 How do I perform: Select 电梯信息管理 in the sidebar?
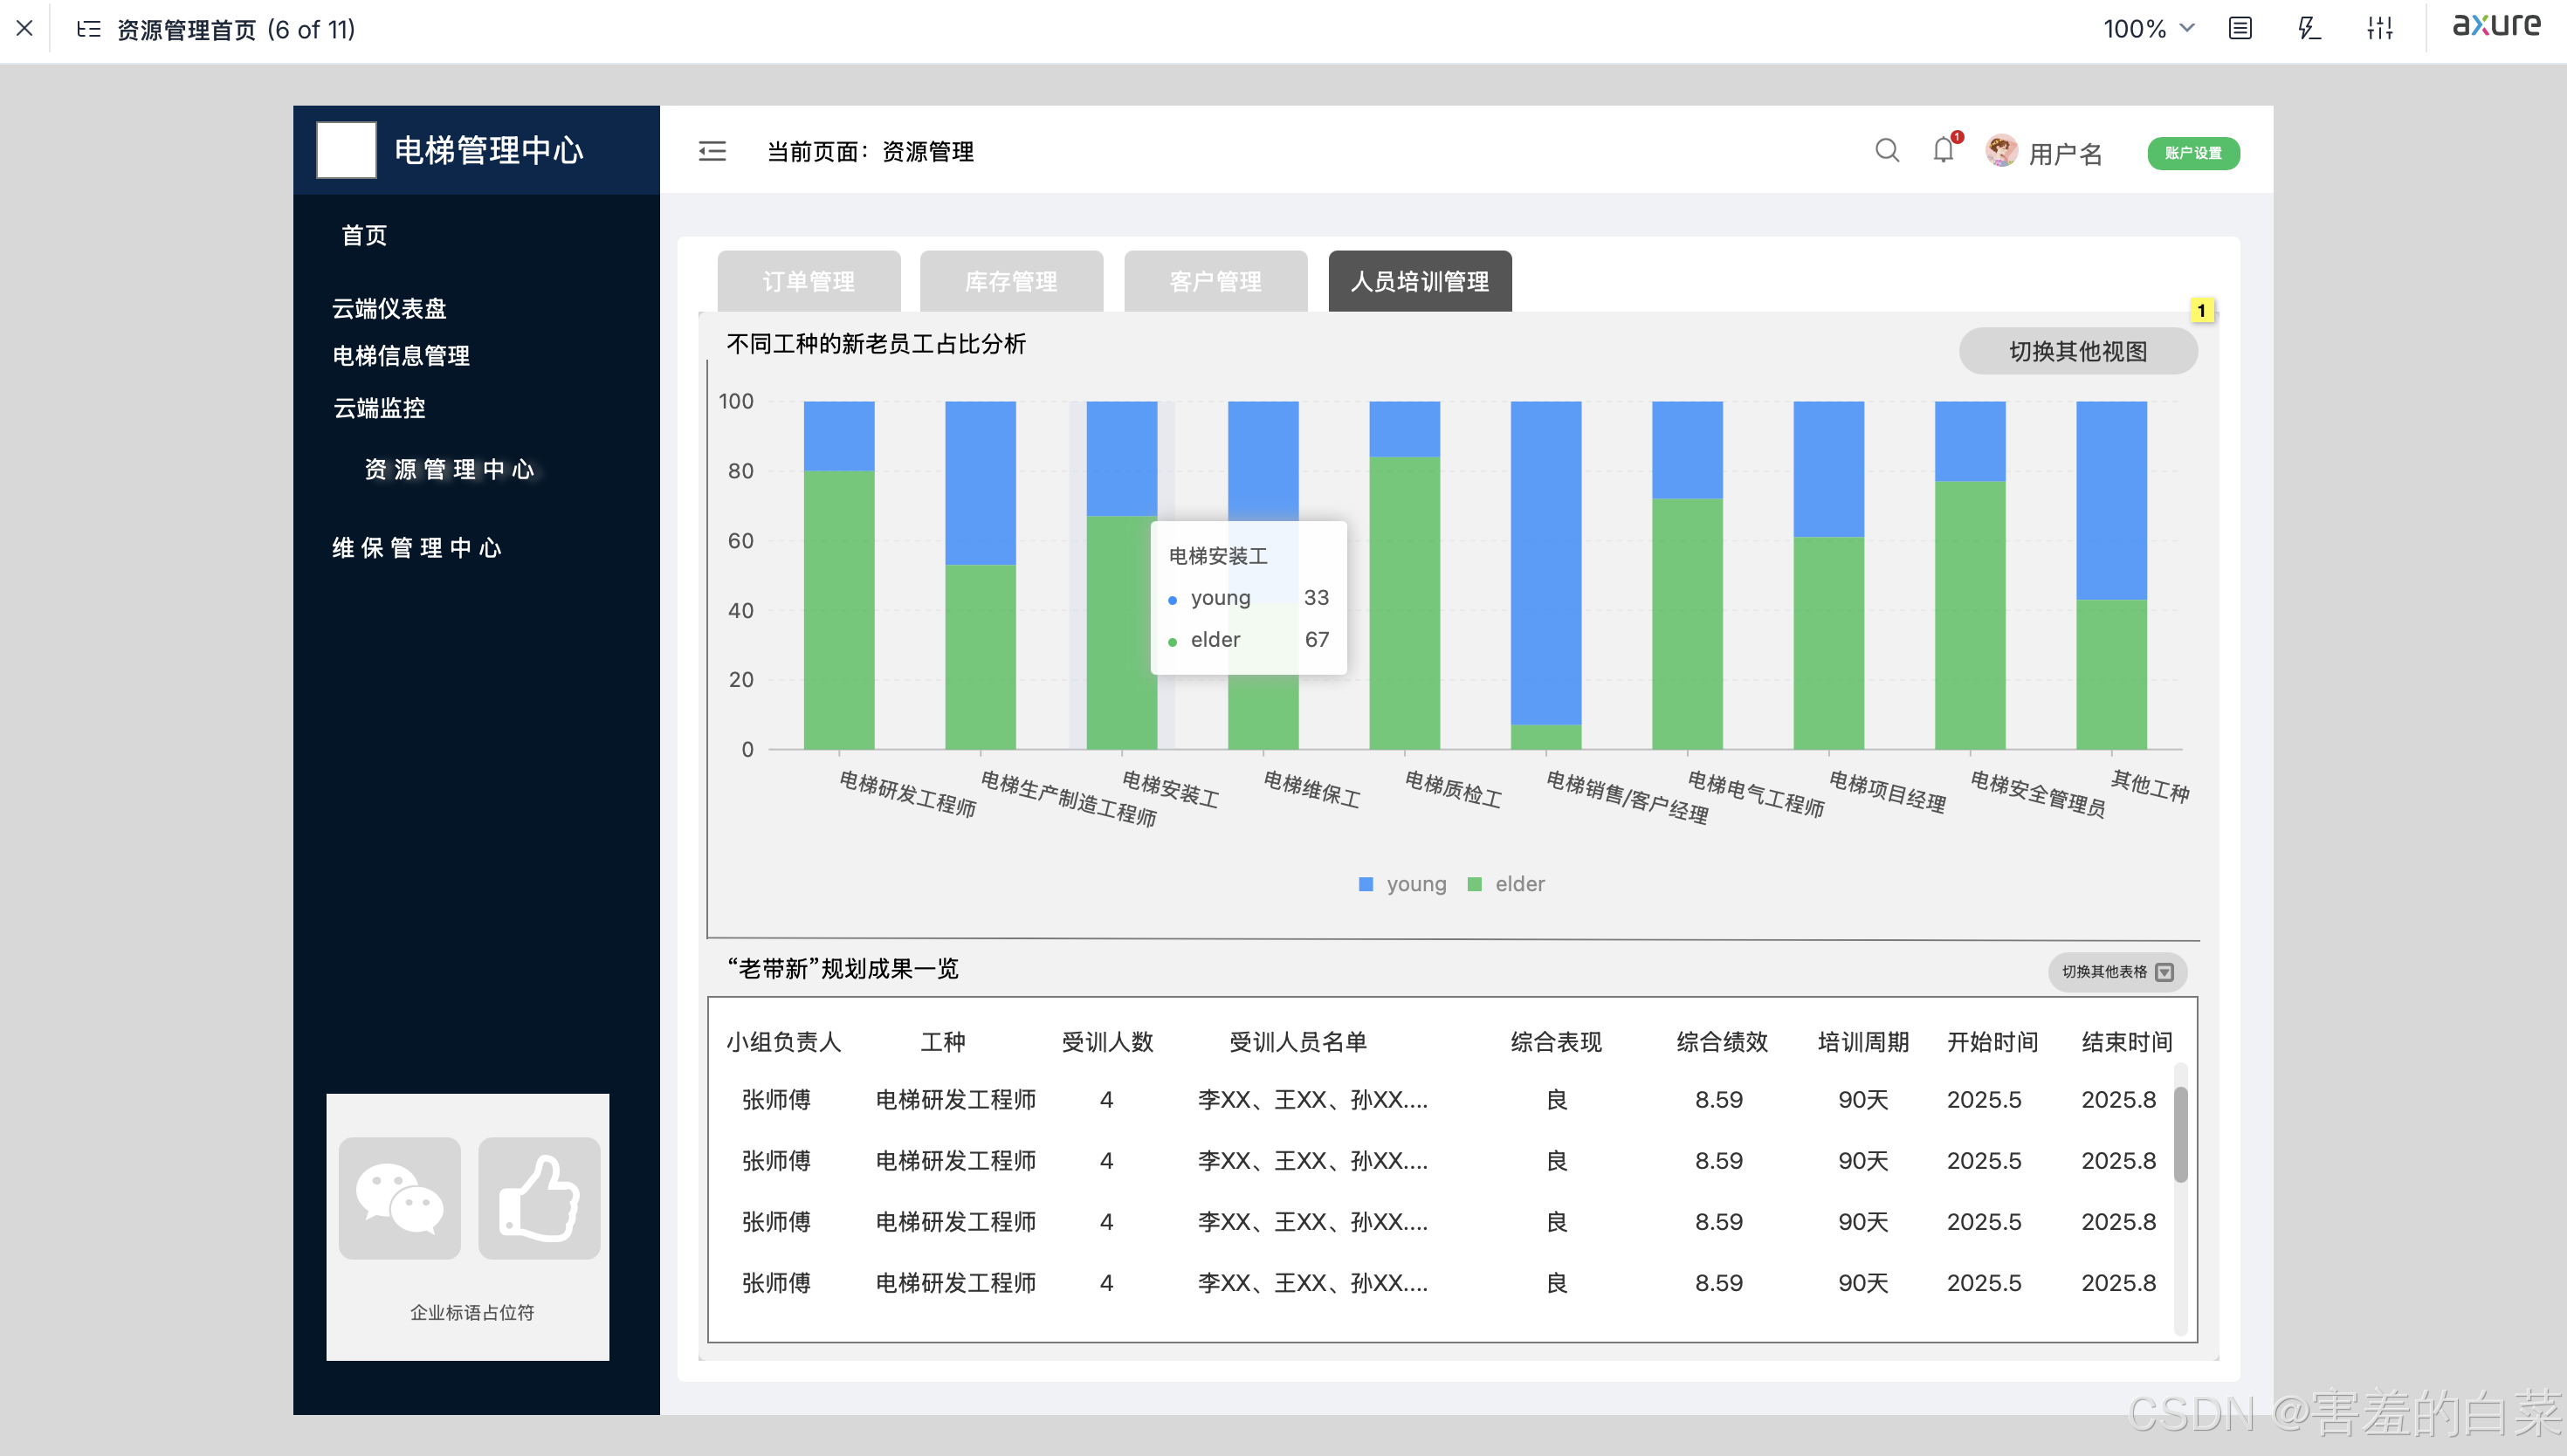tap(401, 356)
